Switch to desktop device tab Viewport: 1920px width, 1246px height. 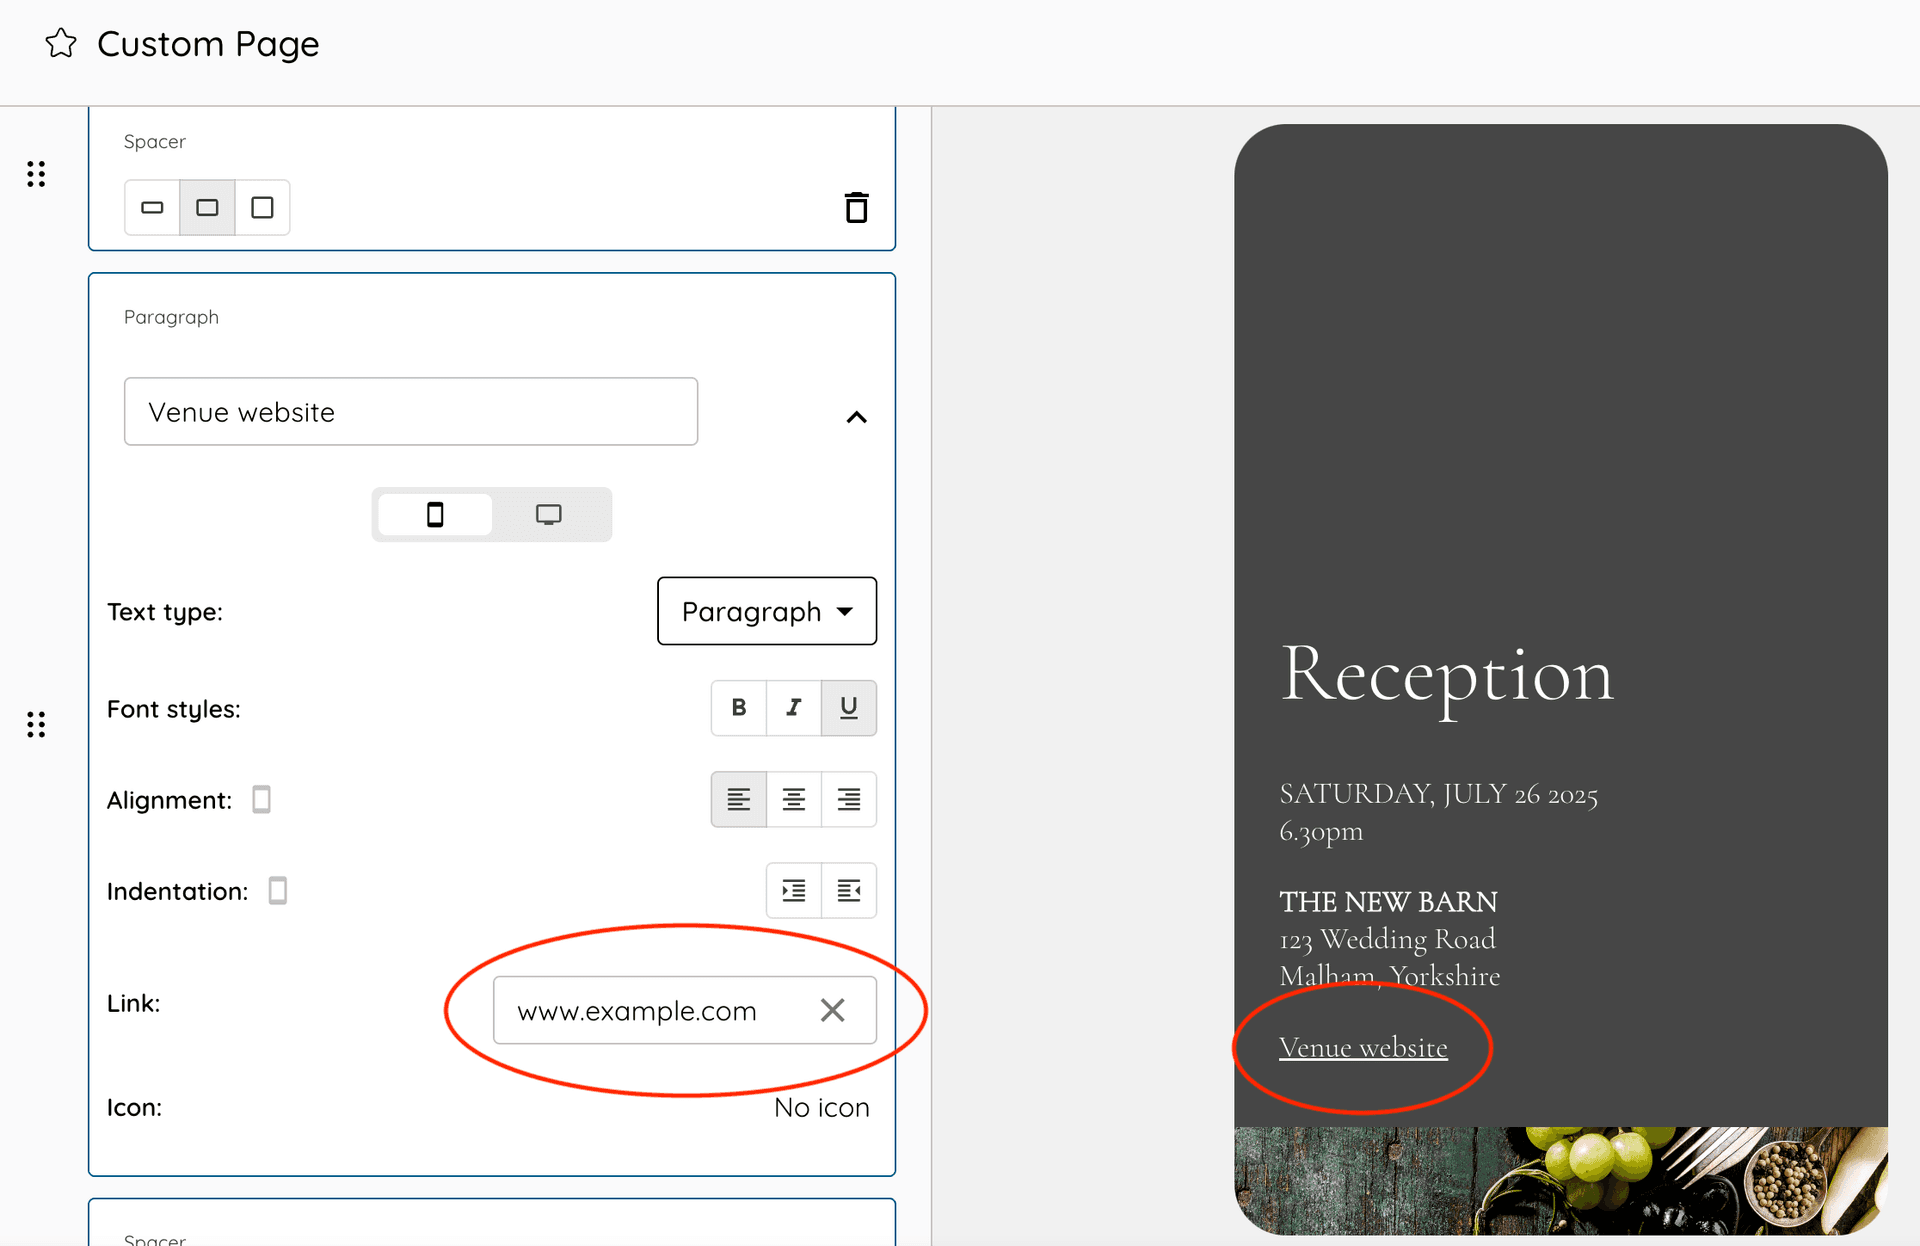pyautogui.click(x=548, y=515)
